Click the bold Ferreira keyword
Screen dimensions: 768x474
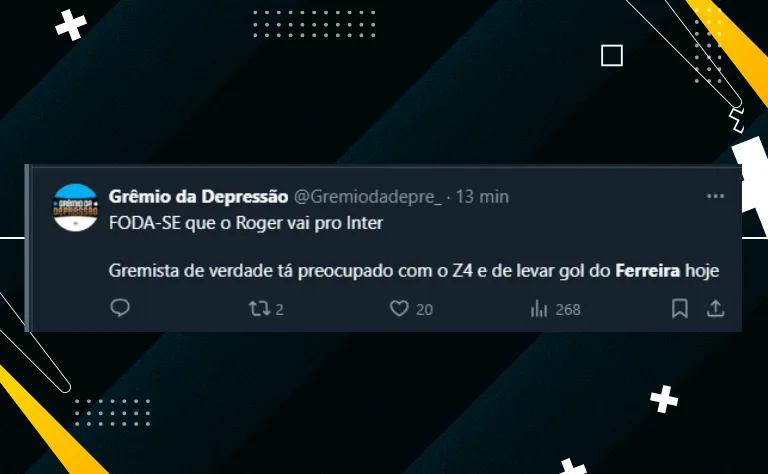pyautogui.click(x=648, y=270)
